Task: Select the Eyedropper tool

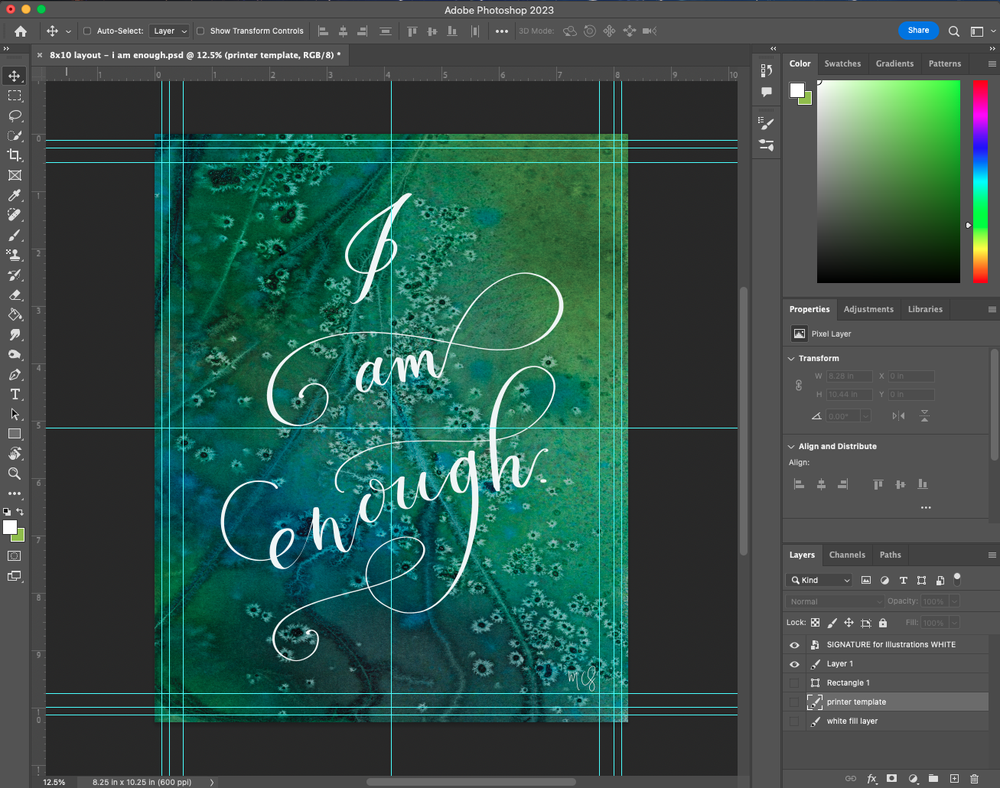Action: pyautogui.click(x=14, y=195)
